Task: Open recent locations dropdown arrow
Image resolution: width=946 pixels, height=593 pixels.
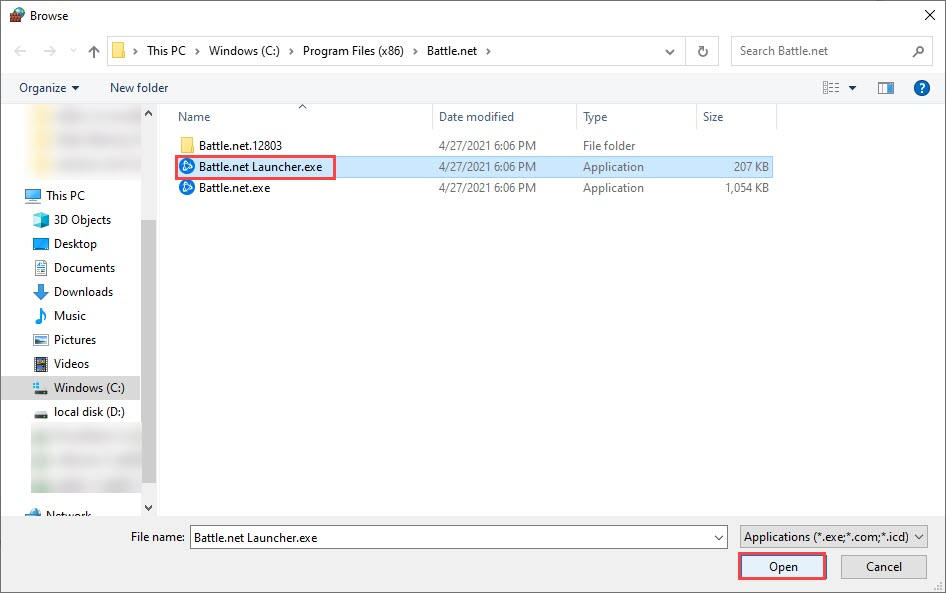Action: (73, 51)
